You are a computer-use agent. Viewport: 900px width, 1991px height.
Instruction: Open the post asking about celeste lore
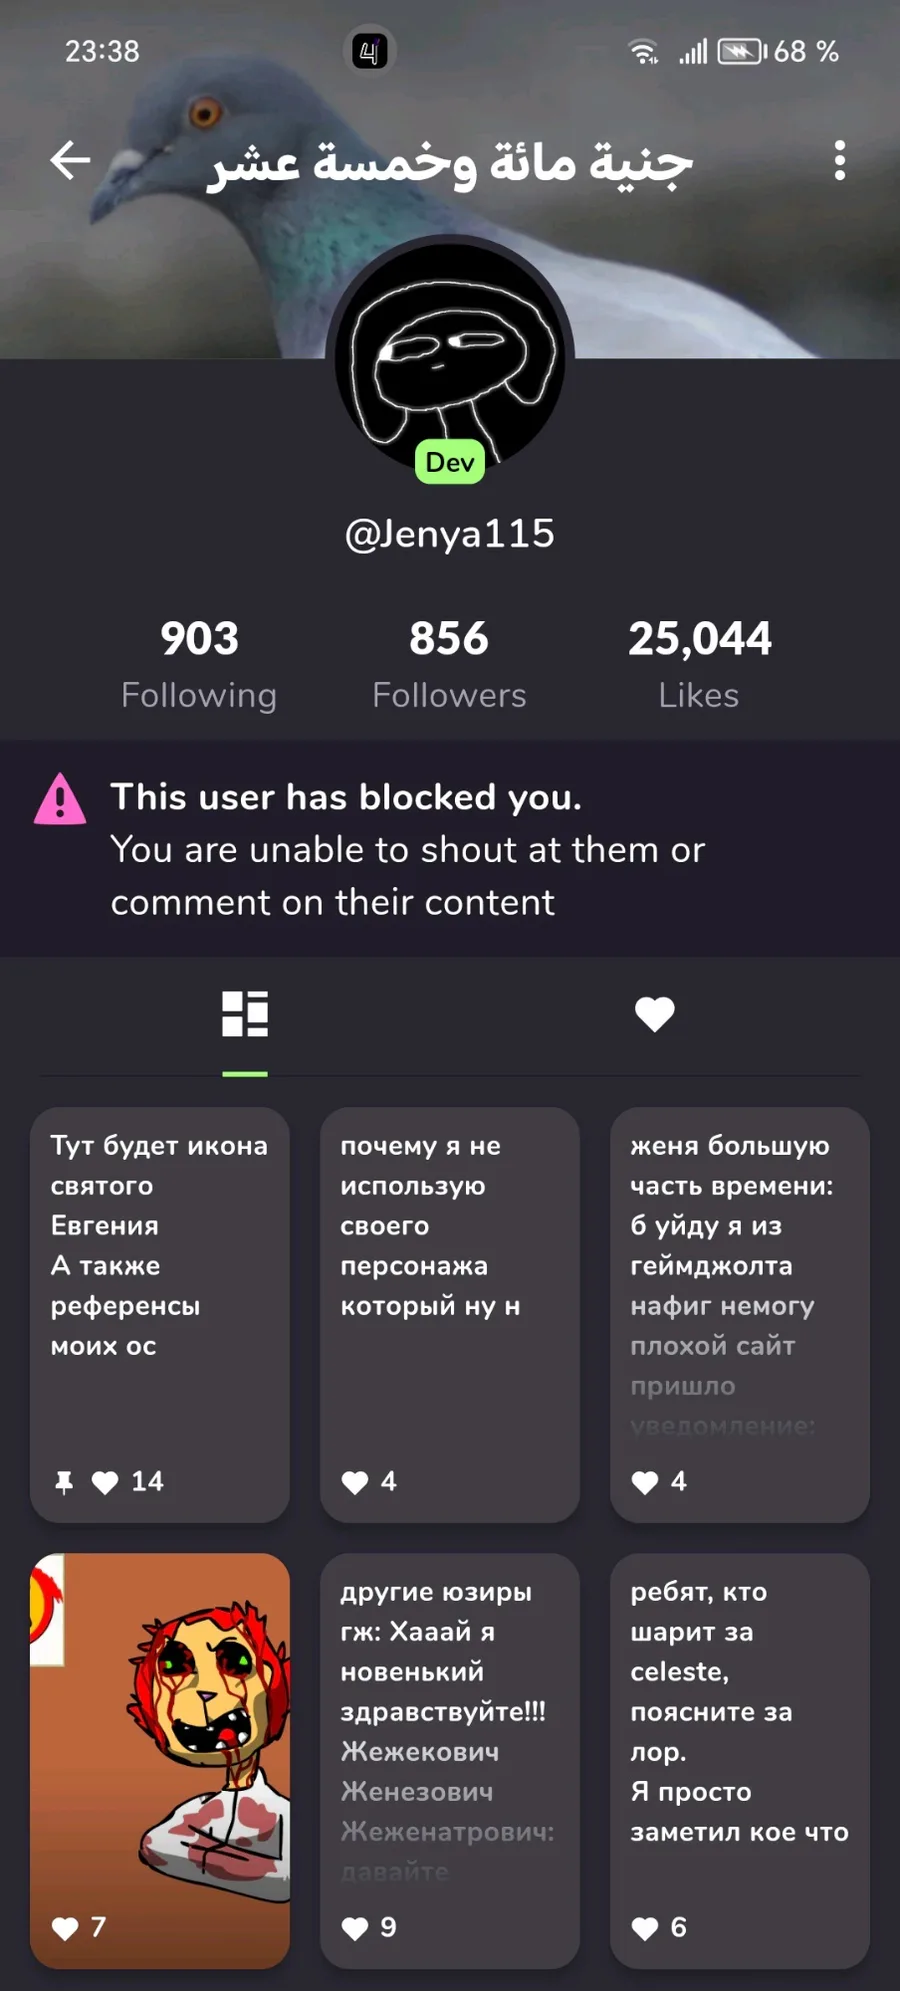740,1760
